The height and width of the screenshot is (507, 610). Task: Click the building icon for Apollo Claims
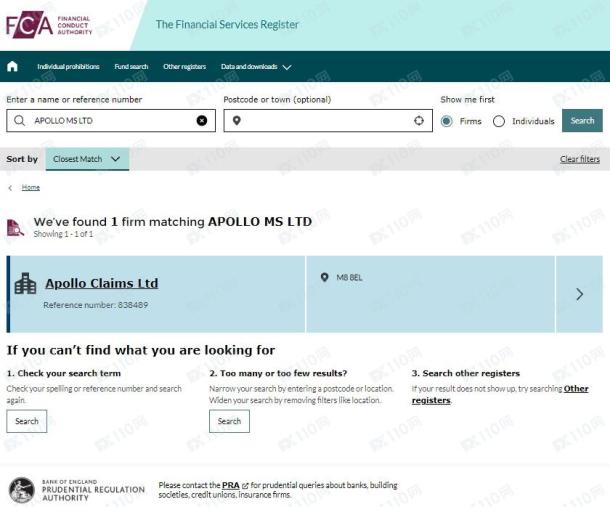25,283
